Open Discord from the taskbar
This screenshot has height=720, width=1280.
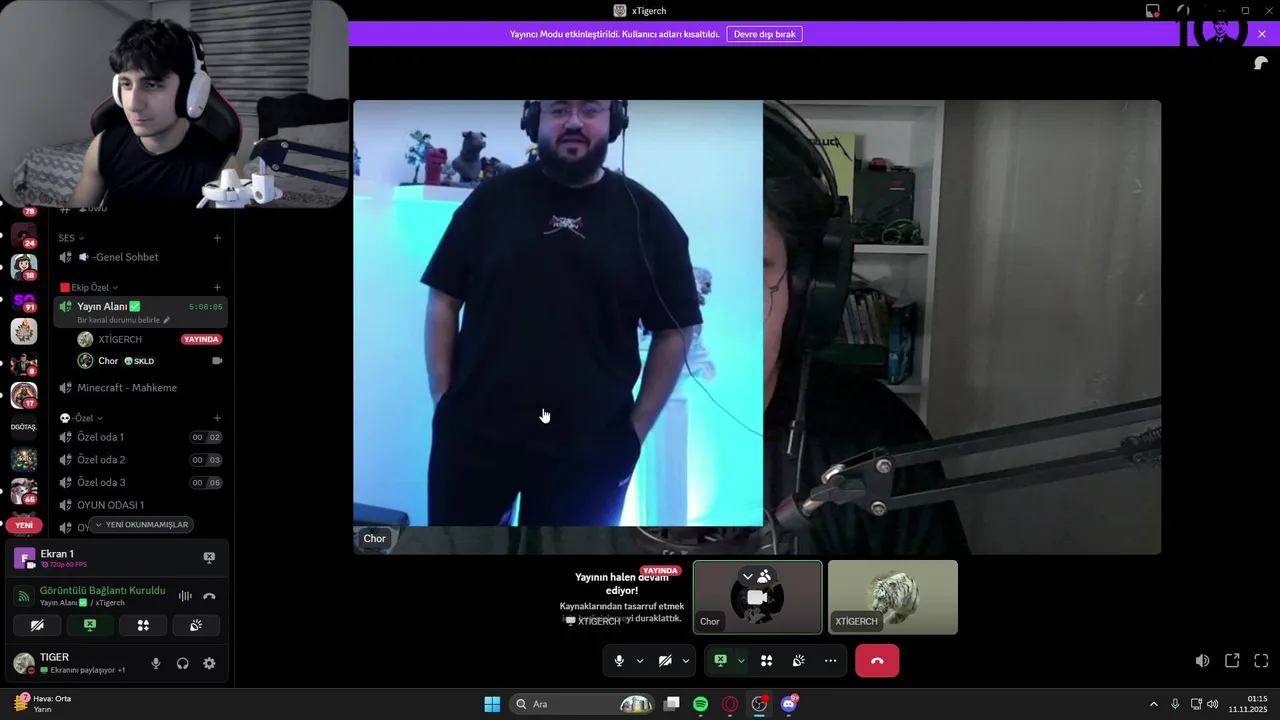(789, 704)
